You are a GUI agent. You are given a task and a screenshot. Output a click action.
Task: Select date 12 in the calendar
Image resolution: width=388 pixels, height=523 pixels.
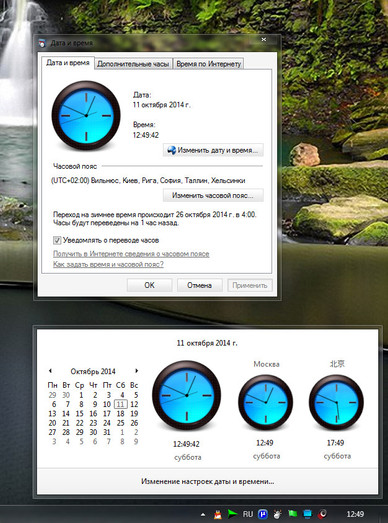pyautogui.click(x=134, y=404)
